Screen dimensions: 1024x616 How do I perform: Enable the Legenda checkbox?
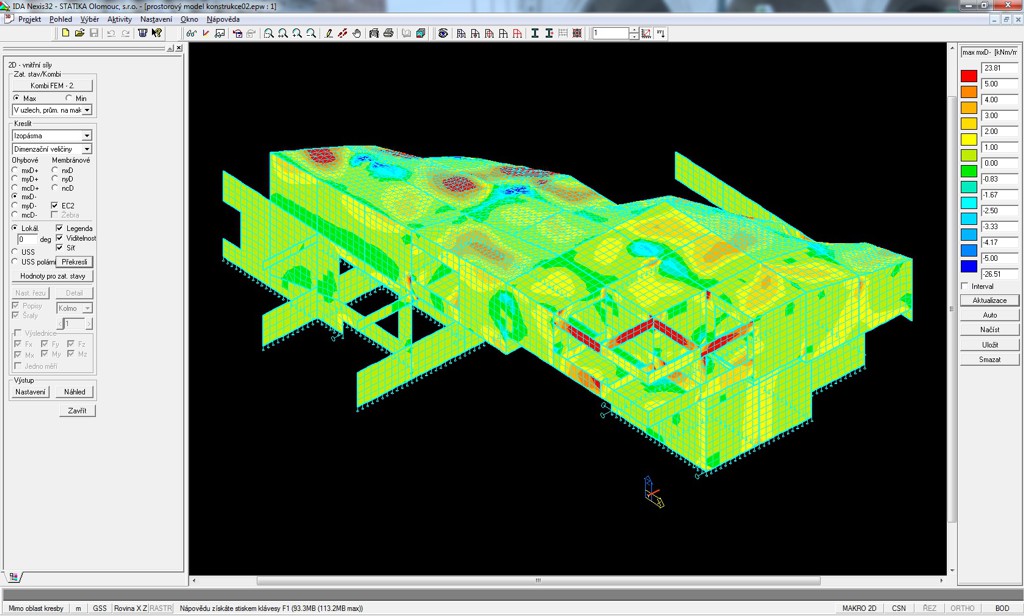point(60,228)
